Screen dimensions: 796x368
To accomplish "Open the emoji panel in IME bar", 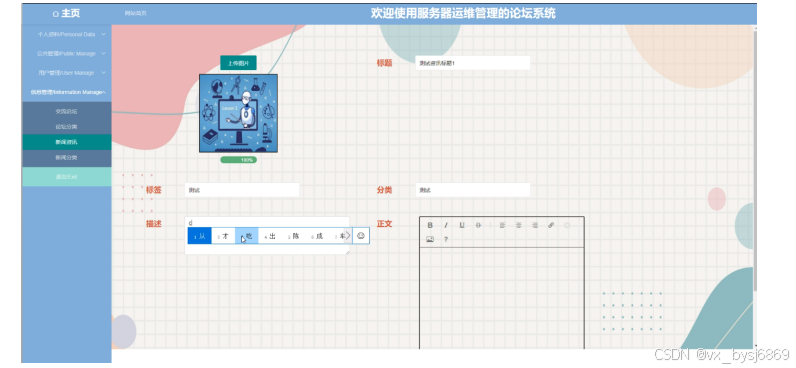I will tap(361, 236).
